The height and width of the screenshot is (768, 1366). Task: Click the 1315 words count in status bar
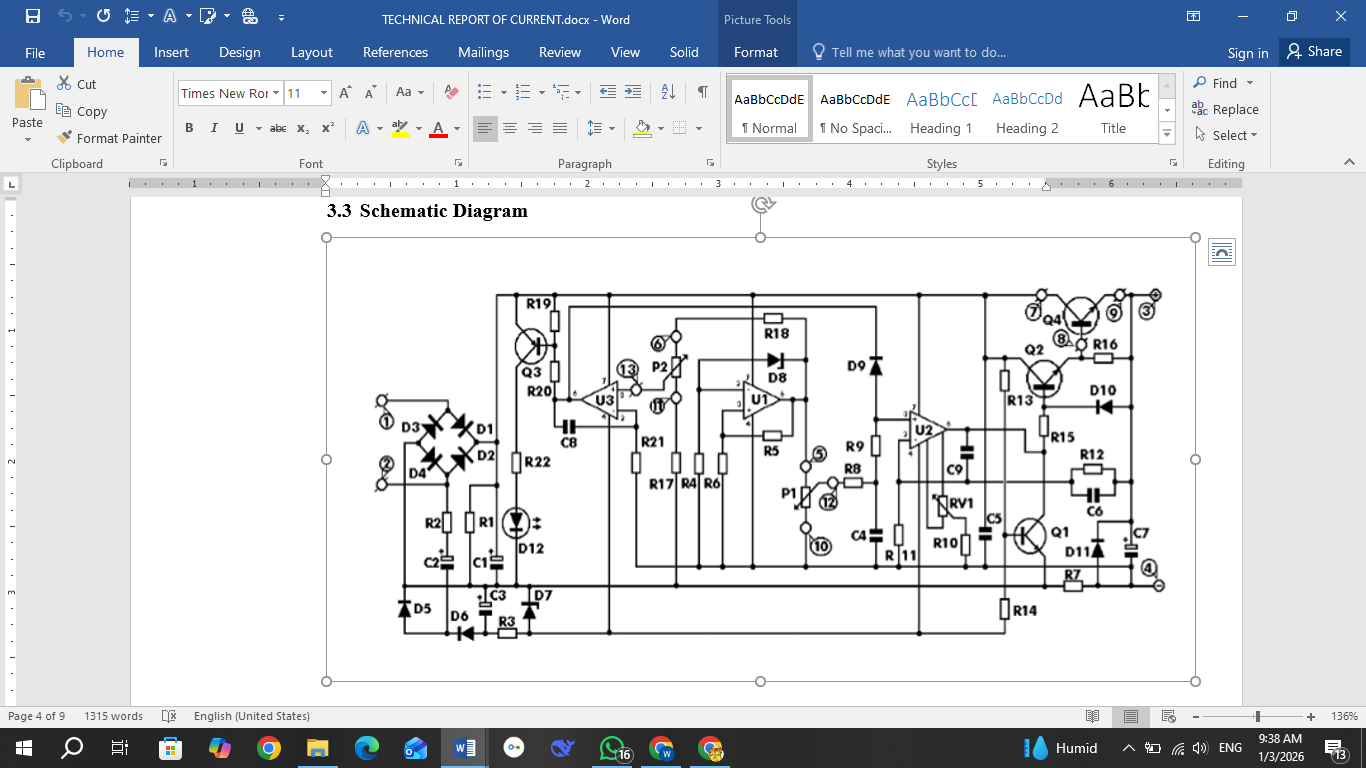[x=114, y=716]
